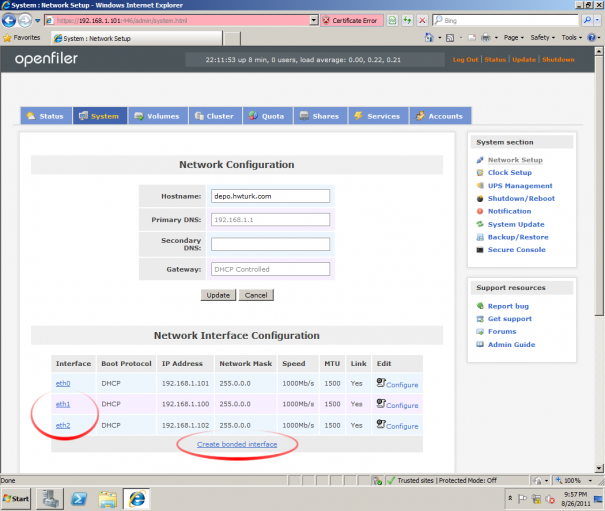Open the Cluster tab
This screenshot has width=605, height=511.
pyautogui.click(x=215, y=116)
